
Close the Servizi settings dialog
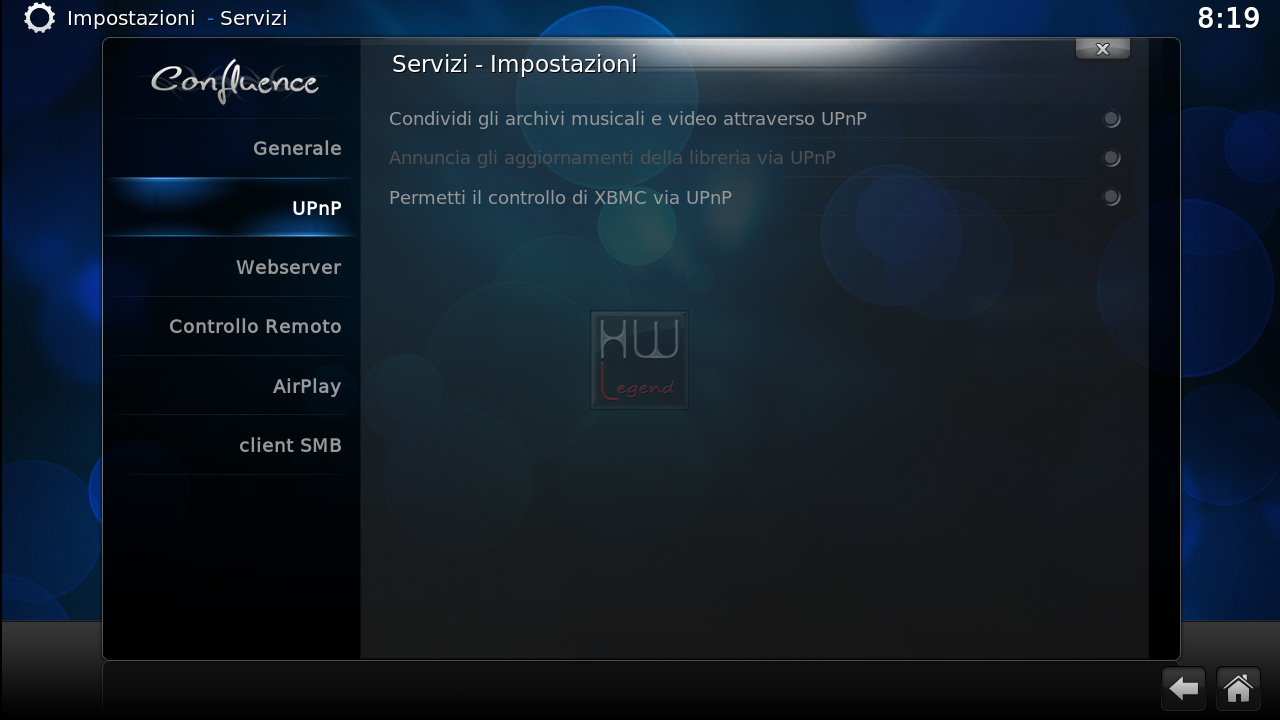point(1103,48)
